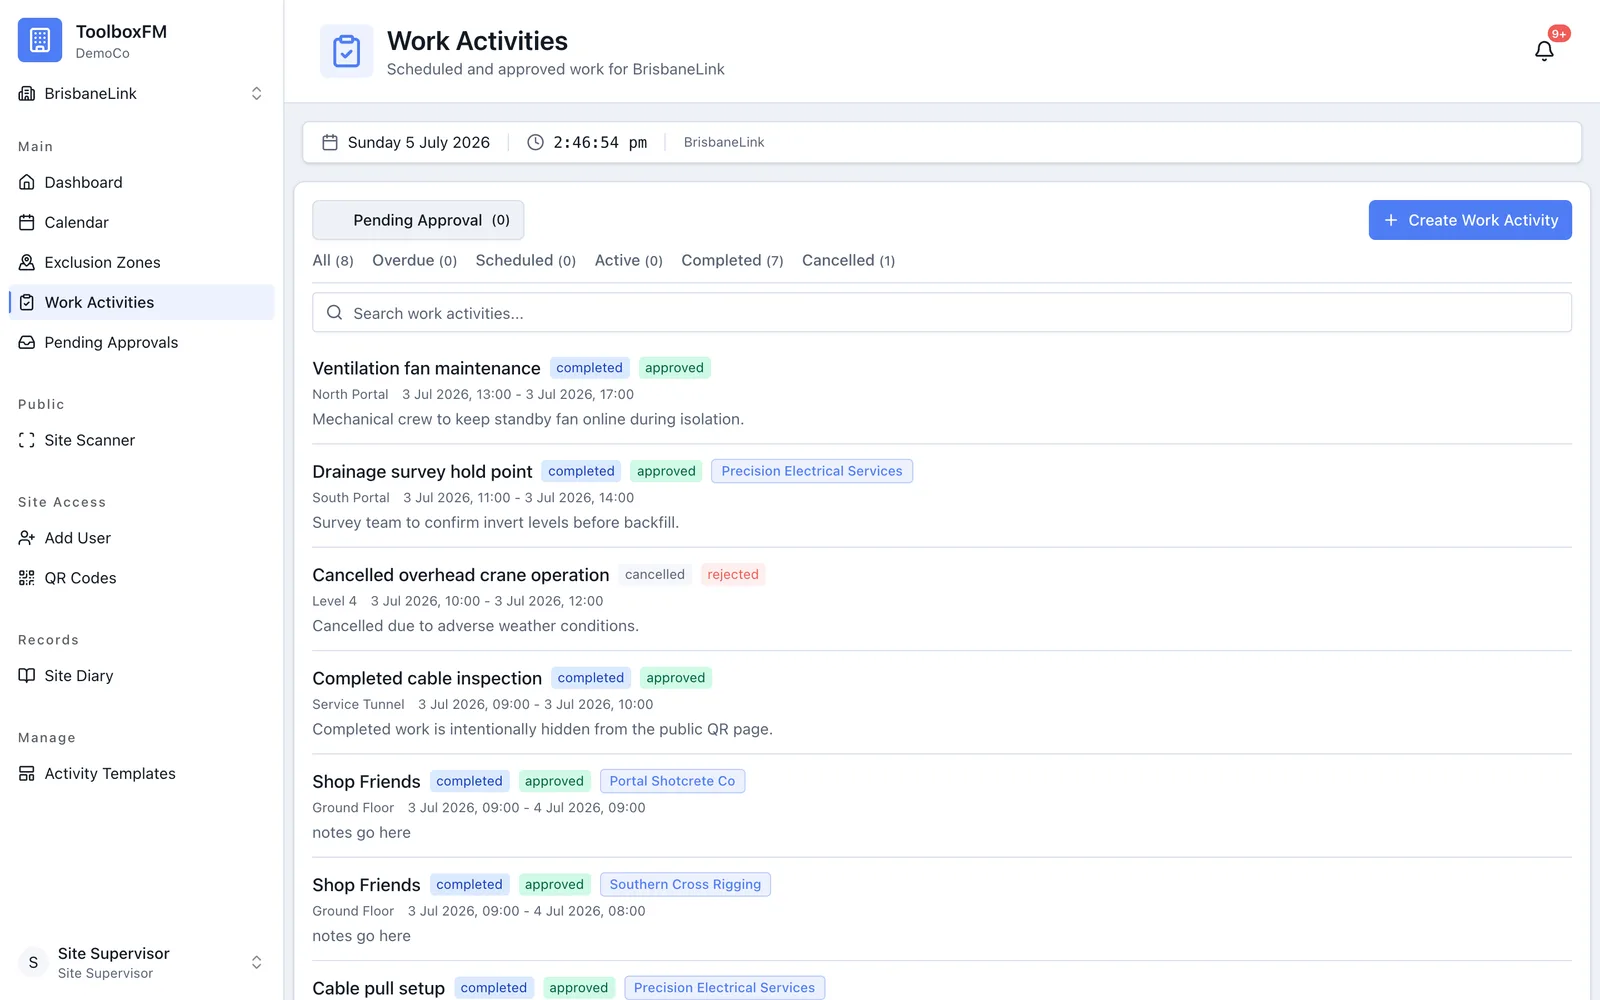Click Precision Electrical Services tag on Cable pull setup

click(x=724, y=988)
